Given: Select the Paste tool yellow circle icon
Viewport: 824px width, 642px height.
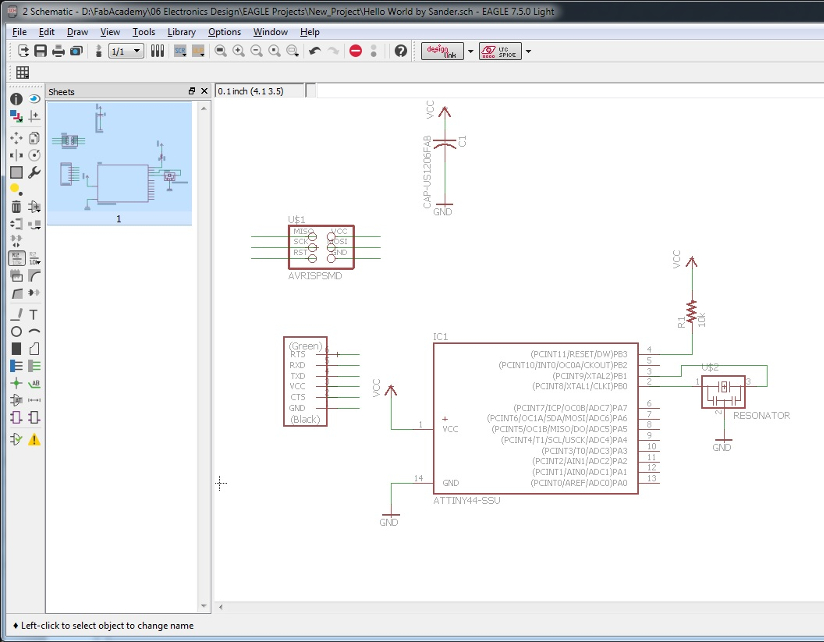Looking at the screenshot, I should 16,189.
